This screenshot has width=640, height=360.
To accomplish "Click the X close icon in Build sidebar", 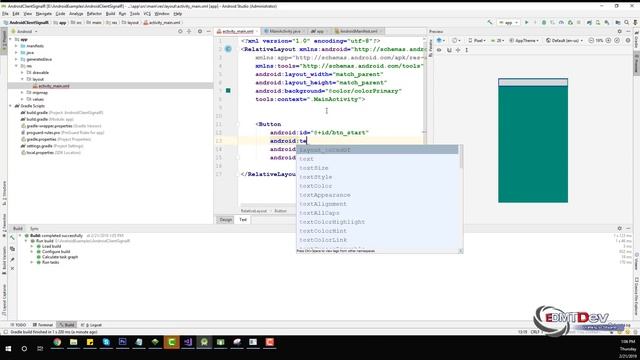I will tap(12, 269).
